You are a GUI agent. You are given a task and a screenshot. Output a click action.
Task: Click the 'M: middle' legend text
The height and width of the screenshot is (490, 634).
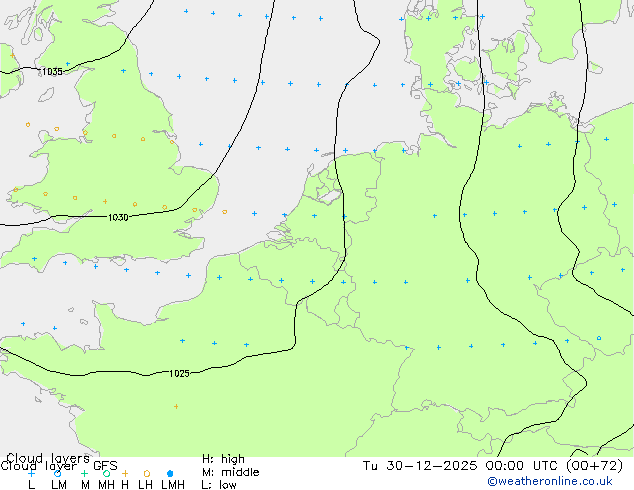coord(230,472)
